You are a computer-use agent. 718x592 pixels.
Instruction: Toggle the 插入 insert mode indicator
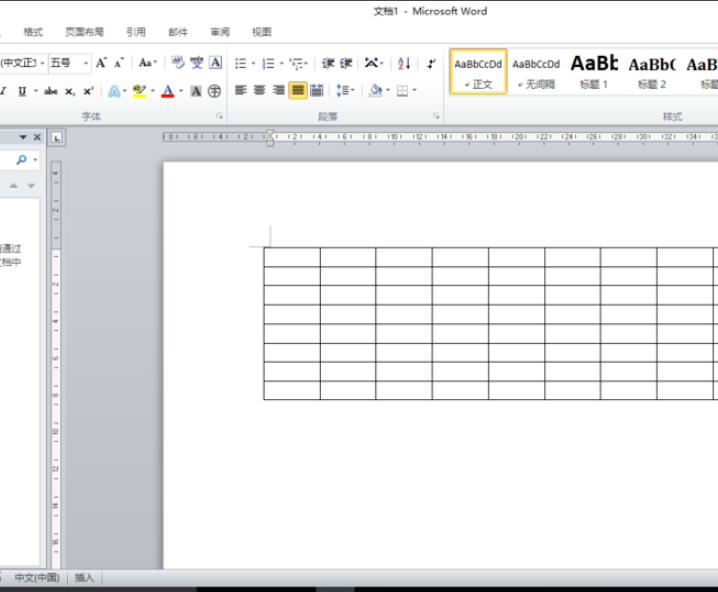[84, 577]
